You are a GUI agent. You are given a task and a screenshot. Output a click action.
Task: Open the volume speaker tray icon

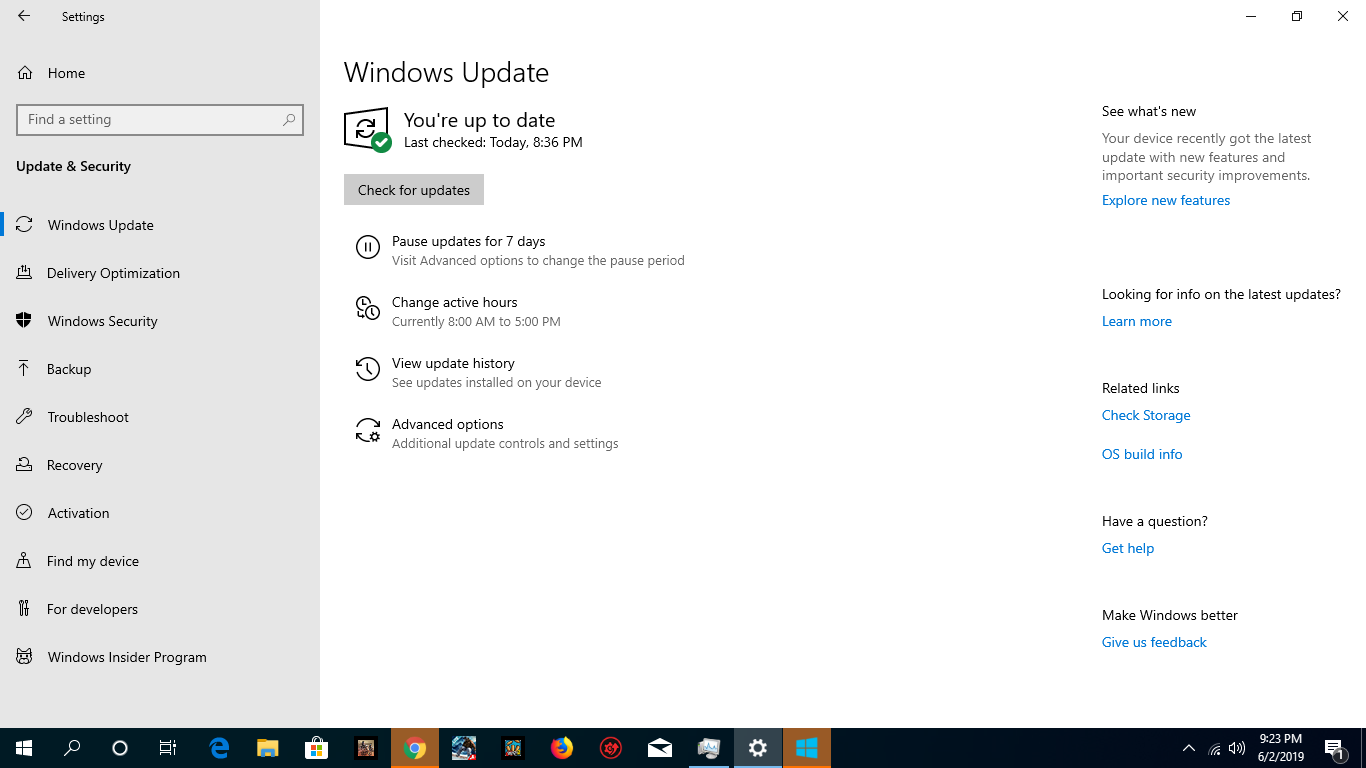coord(1238,748)
